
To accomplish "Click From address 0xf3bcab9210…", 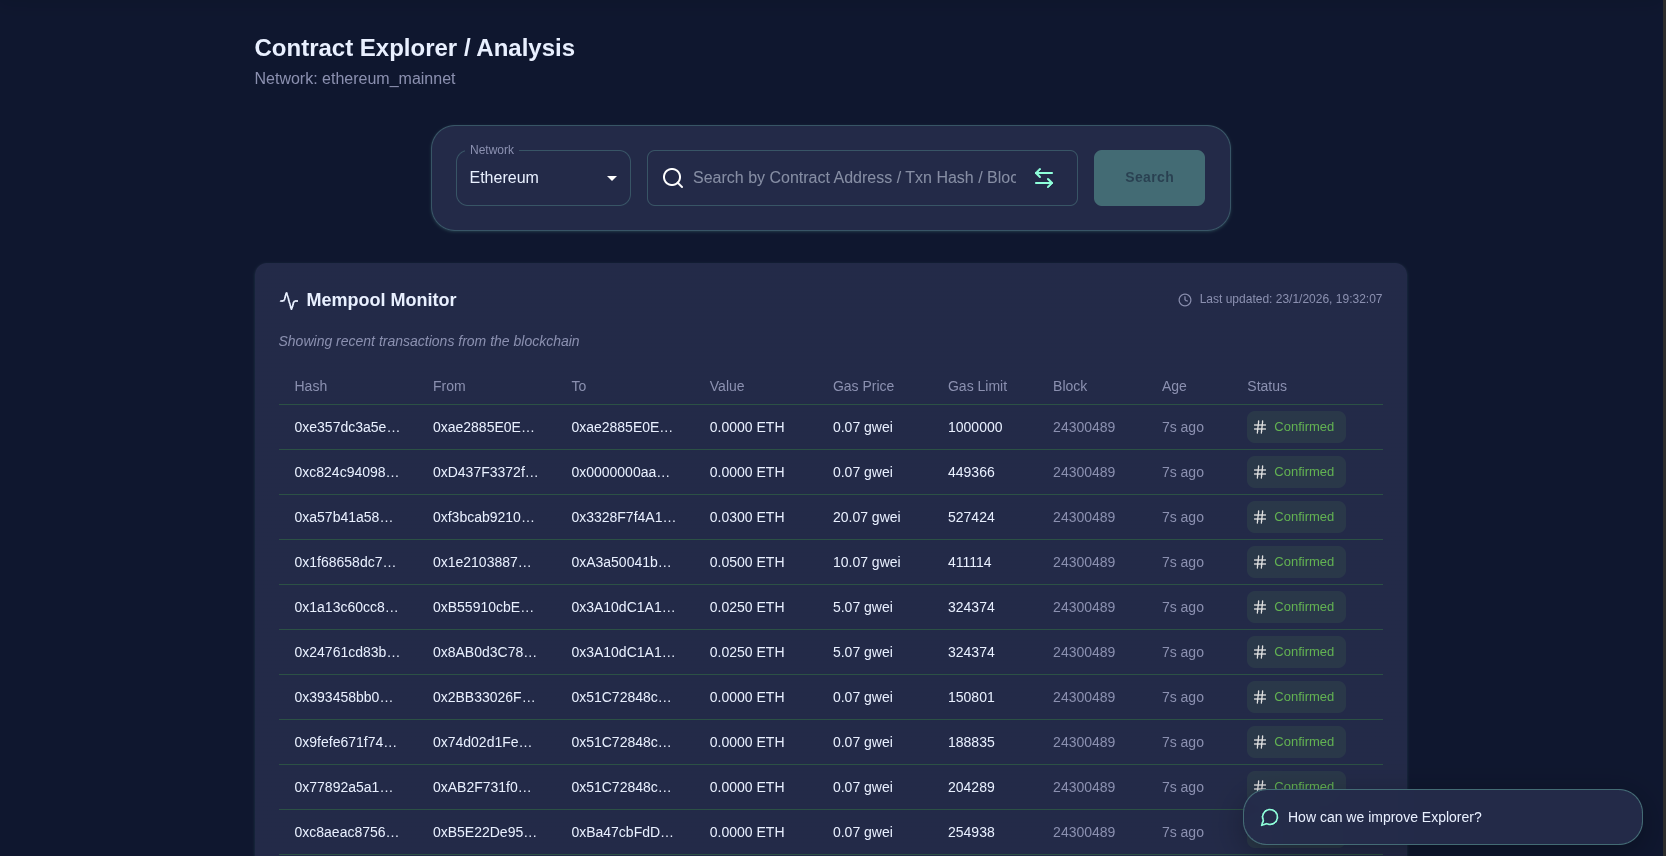I will coord(484,517).
